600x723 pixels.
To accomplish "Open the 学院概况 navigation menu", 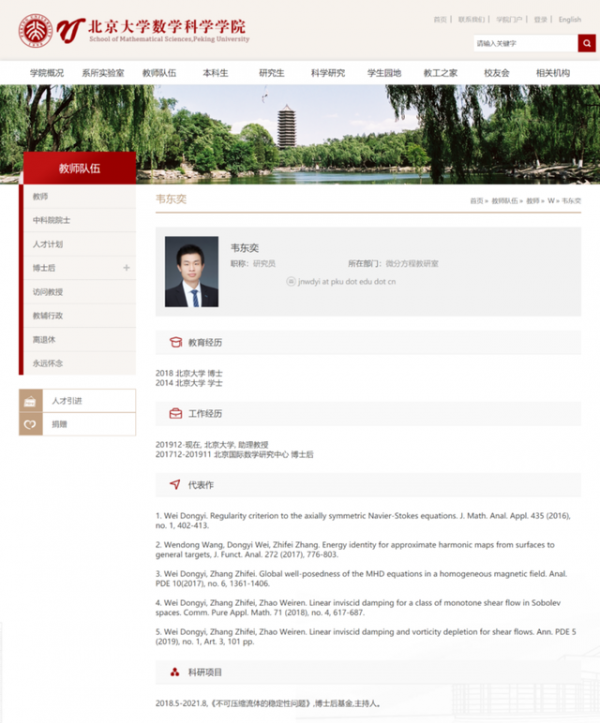I will 47,73.
